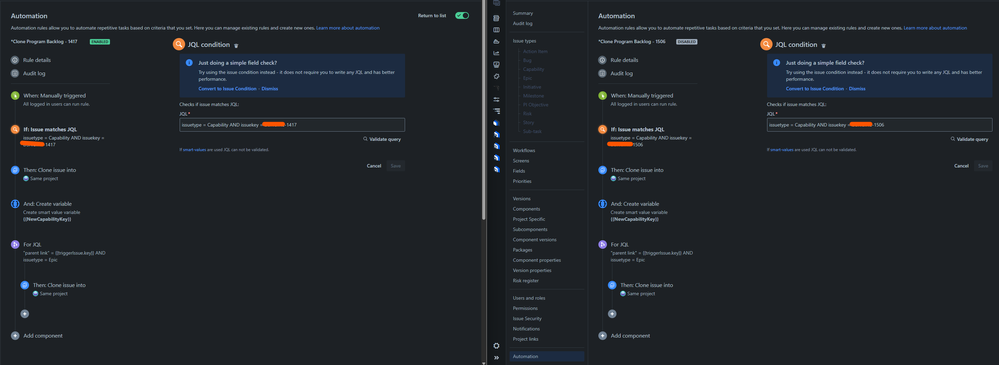
Task: Click the branch plus icon in rule 1506
Action: 612,313
